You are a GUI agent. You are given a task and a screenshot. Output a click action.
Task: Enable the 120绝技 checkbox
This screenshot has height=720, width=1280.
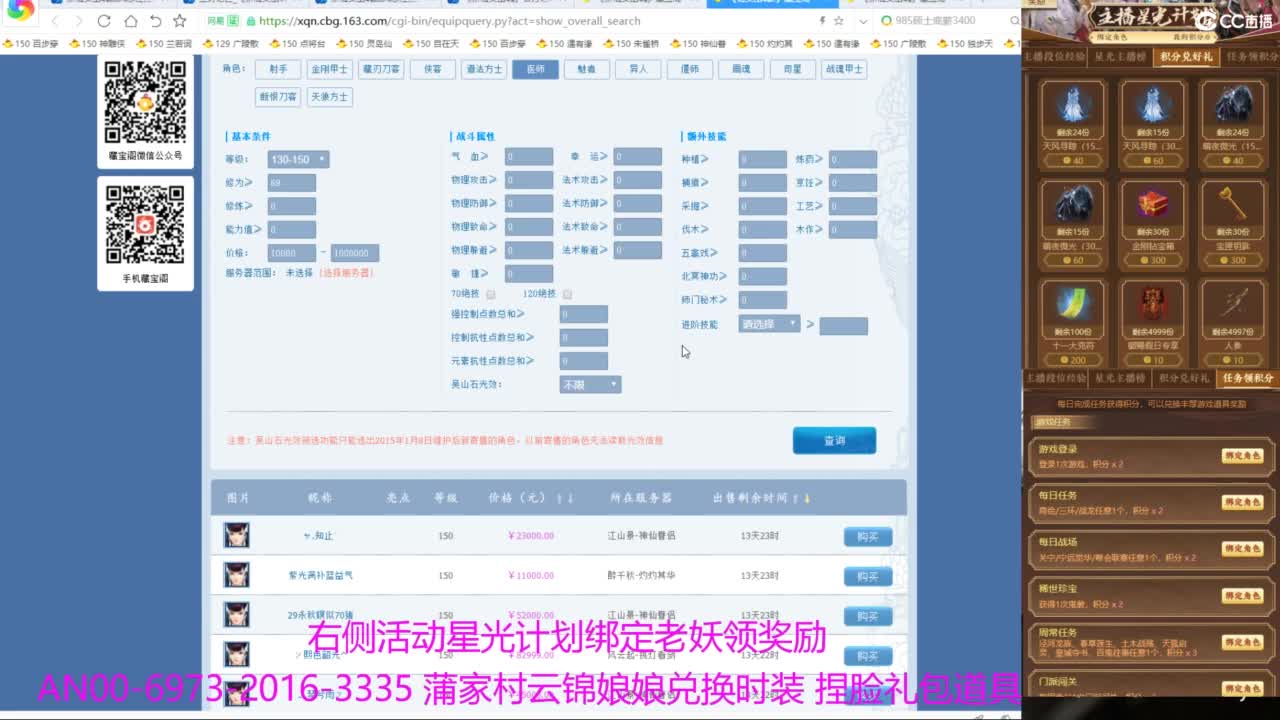click(567, 295)
